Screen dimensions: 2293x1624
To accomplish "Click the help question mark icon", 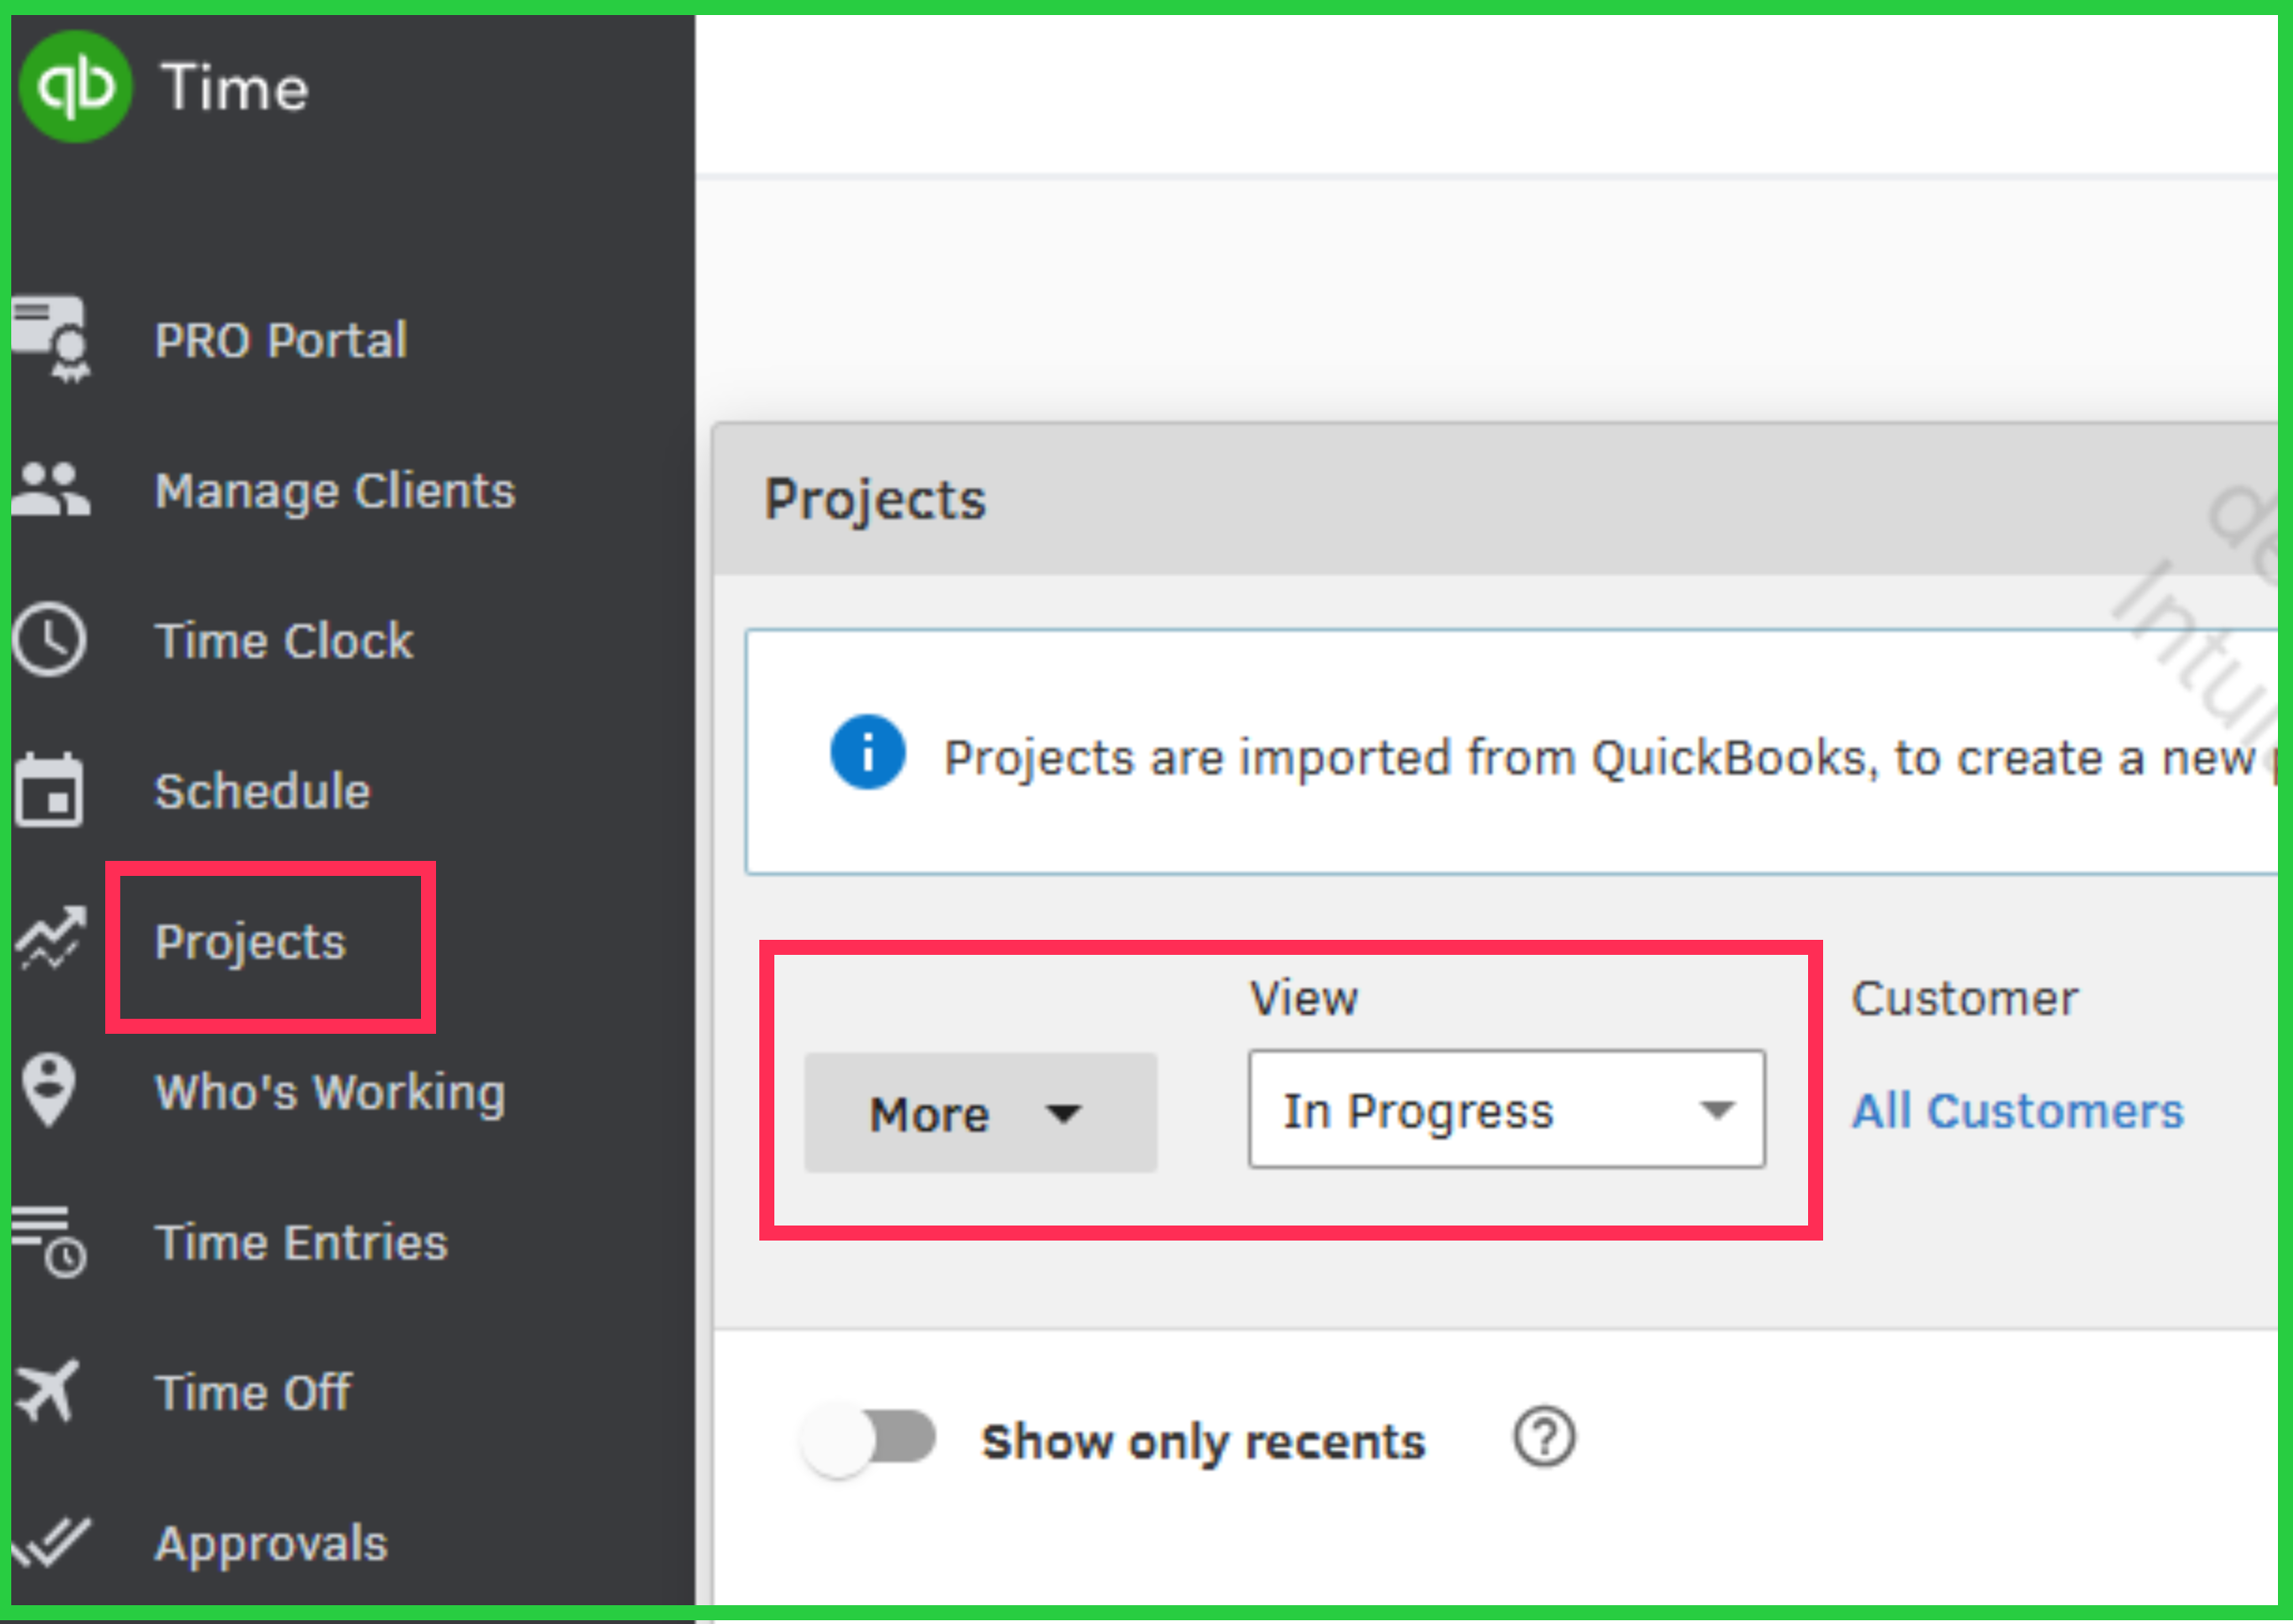I will (1543, 1439).
